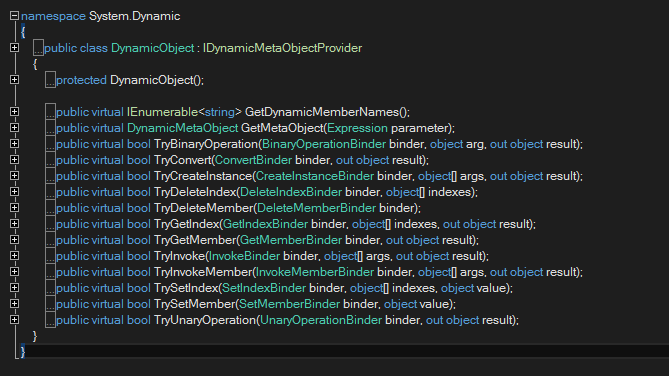Open collapsed ellipsis box before protected DynamicObject()
This screenshot has height=376, width=669.
50,80
